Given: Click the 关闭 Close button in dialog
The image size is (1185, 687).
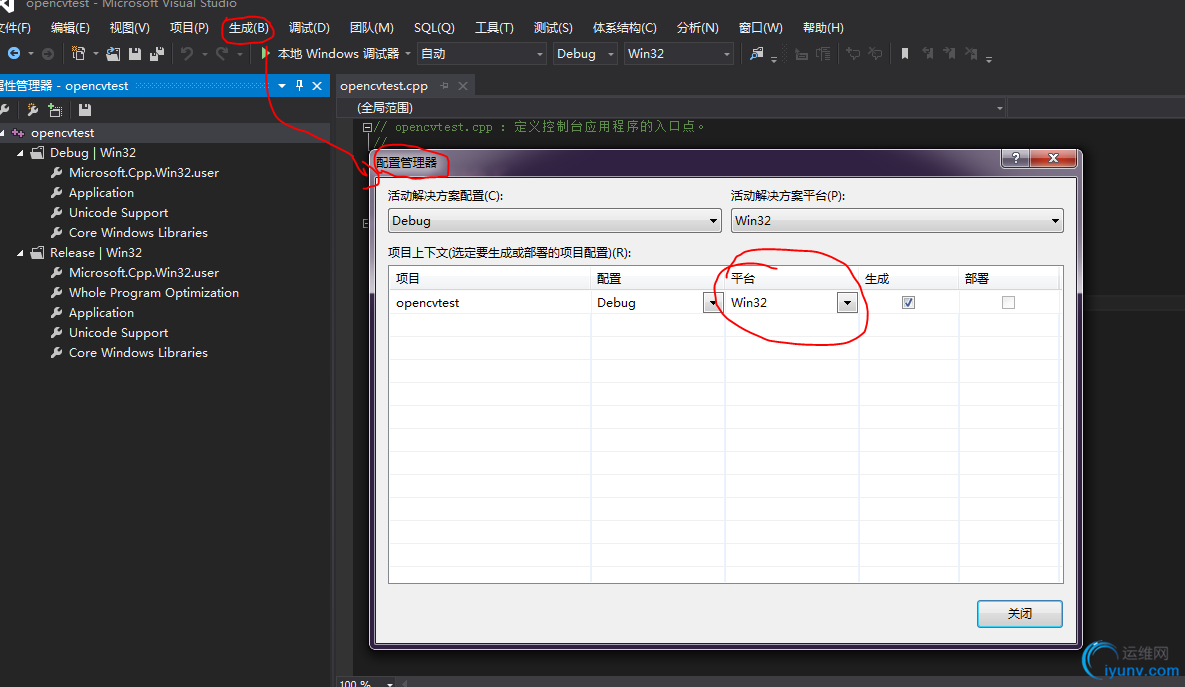Looking at the screenshot, I should (x=1019, y=614).
